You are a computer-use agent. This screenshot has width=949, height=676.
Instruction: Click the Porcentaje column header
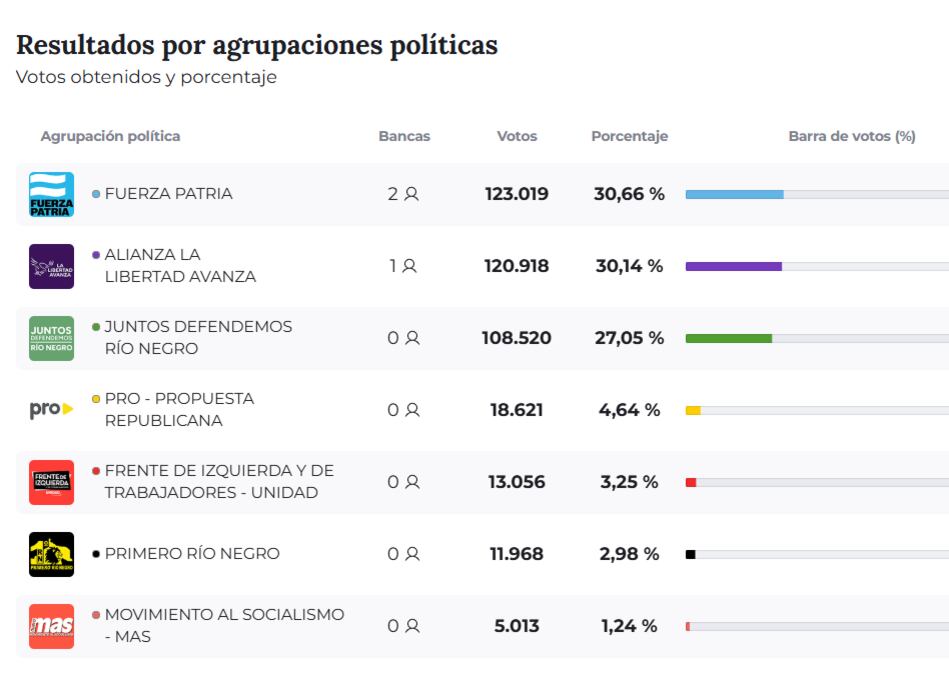tap(629, 136)
